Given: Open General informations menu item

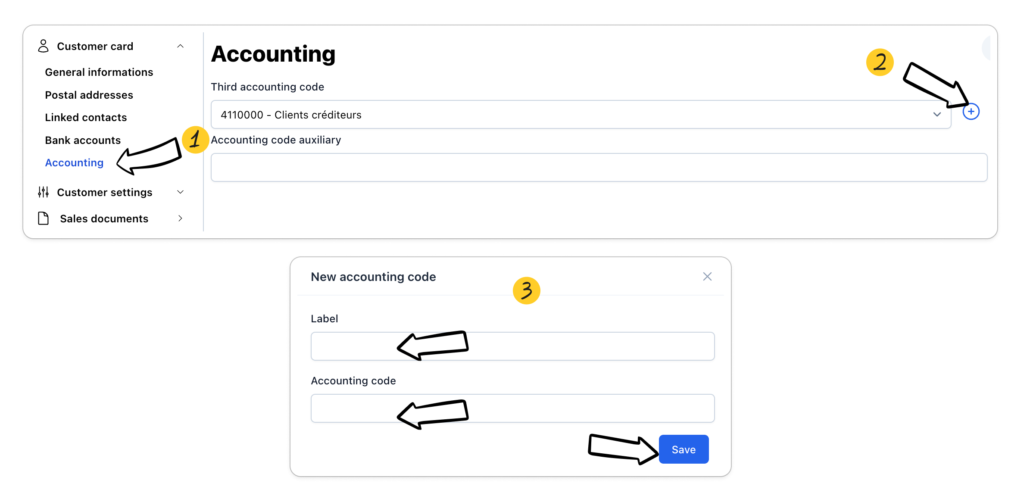Looking at the screenshot, I should (99, 72).
